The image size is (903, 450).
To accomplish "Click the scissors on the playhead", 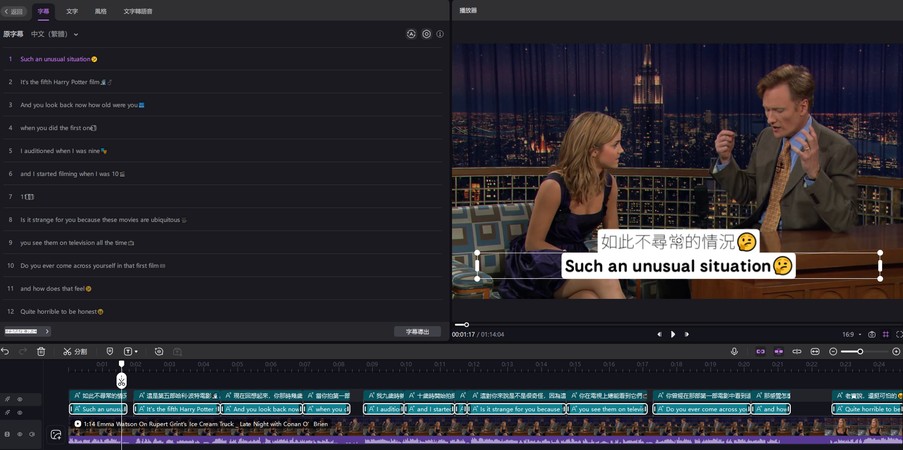I will click(122, 380).
